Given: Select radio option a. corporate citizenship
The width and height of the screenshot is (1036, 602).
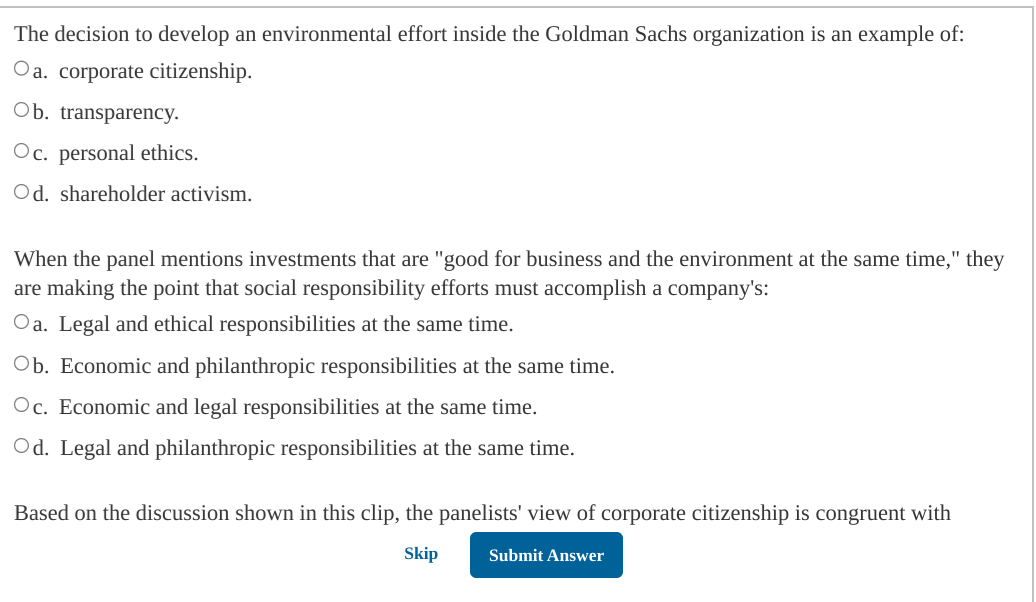Looking at the screenshot, I should [21, 66].
